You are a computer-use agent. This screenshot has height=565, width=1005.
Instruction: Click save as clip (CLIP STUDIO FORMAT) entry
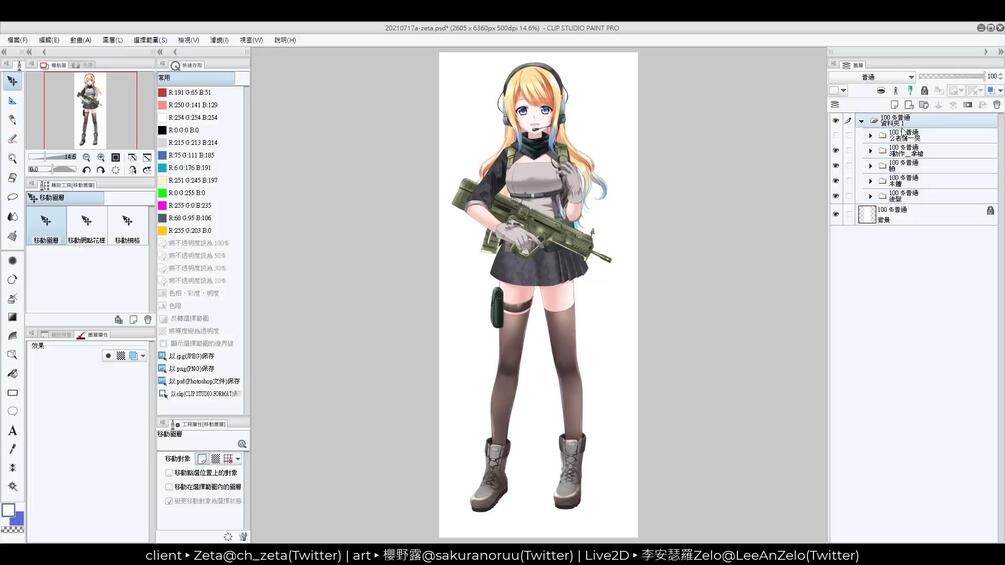pyautogui.click(x=200, y=393)
